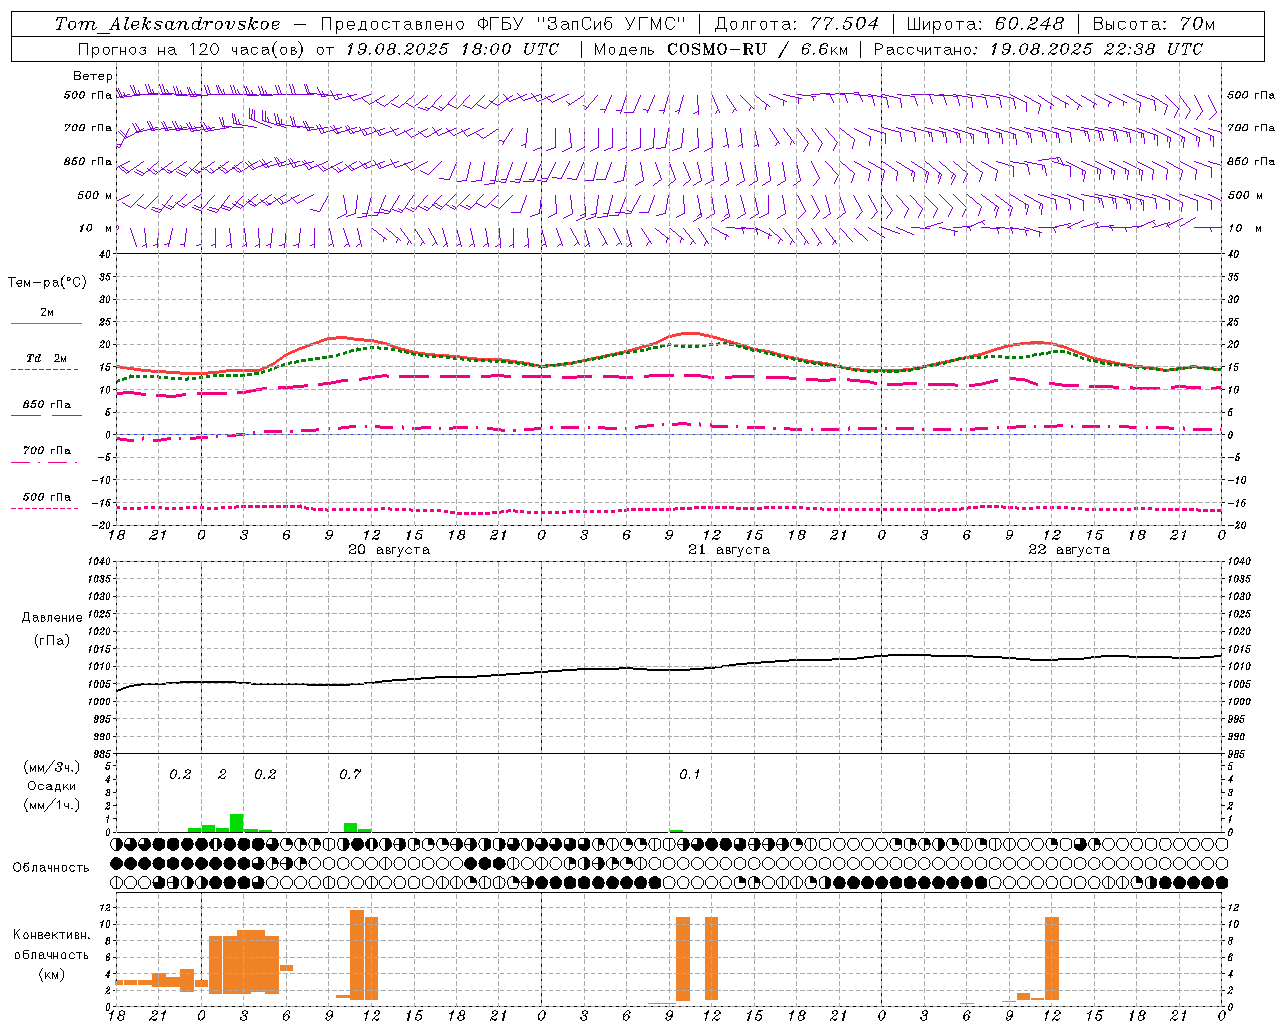The image size is (1280, 1024).
Task: Click the longitude value Долгота: 77.504
Action: click(797, 24)
